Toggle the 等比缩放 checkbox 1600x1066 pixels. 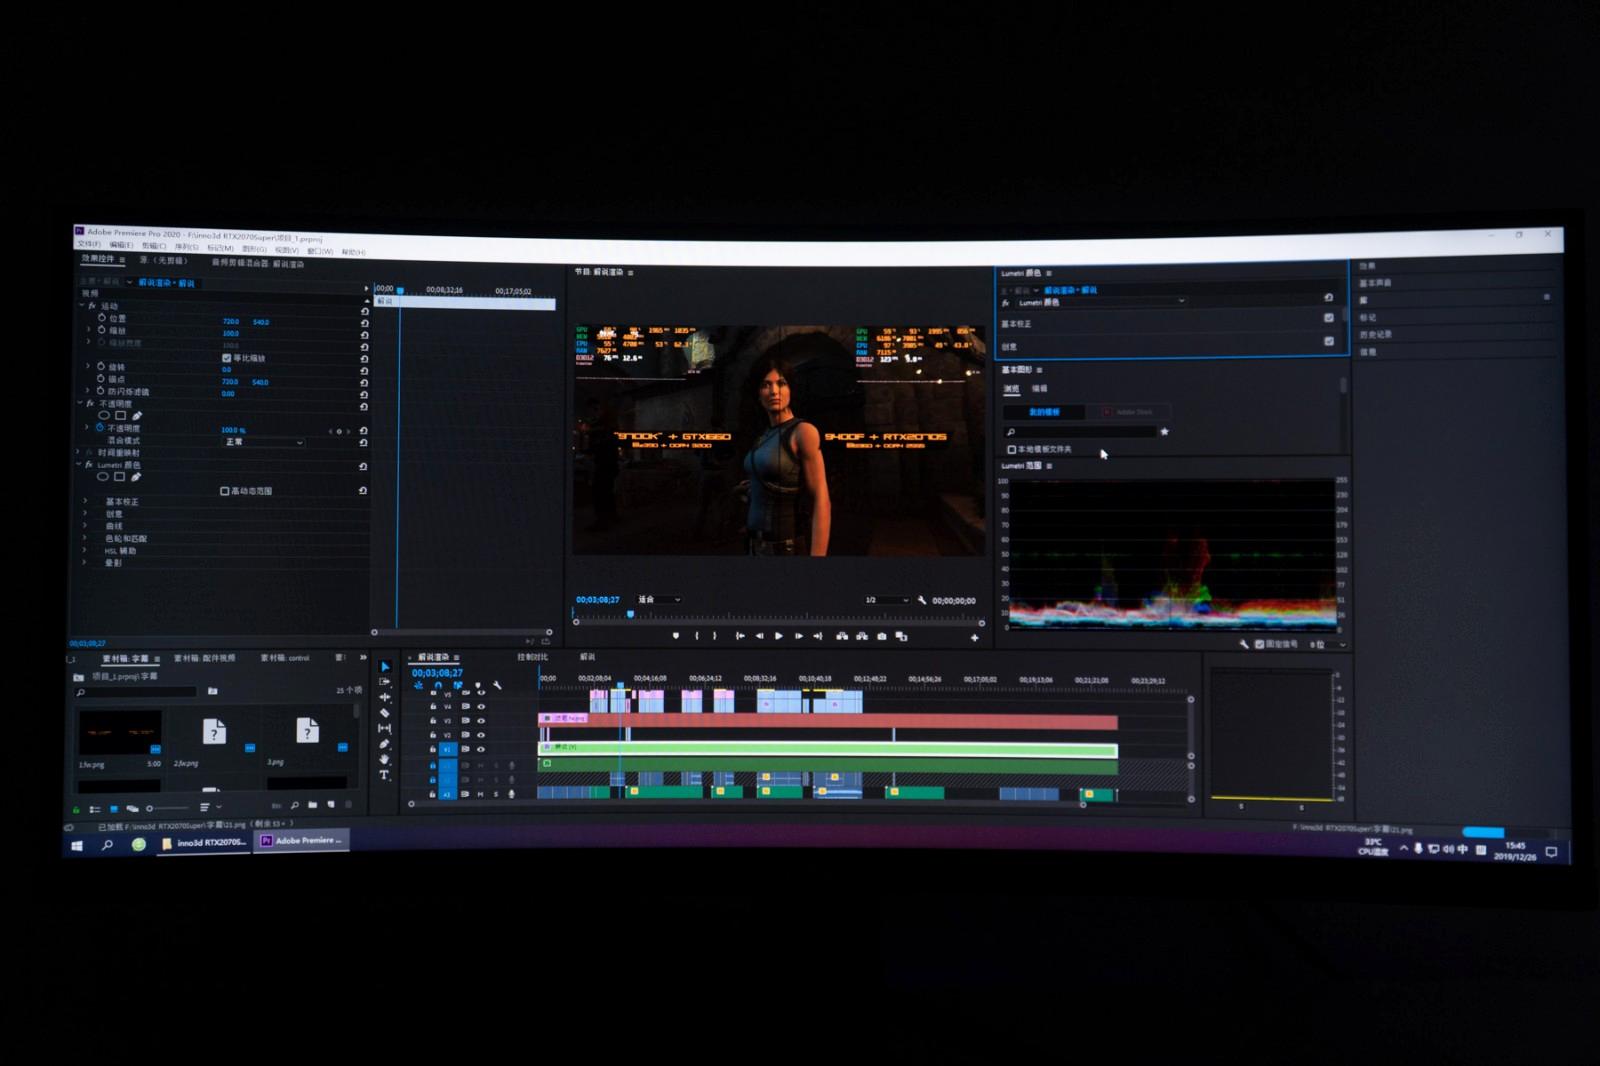(226, 358)
